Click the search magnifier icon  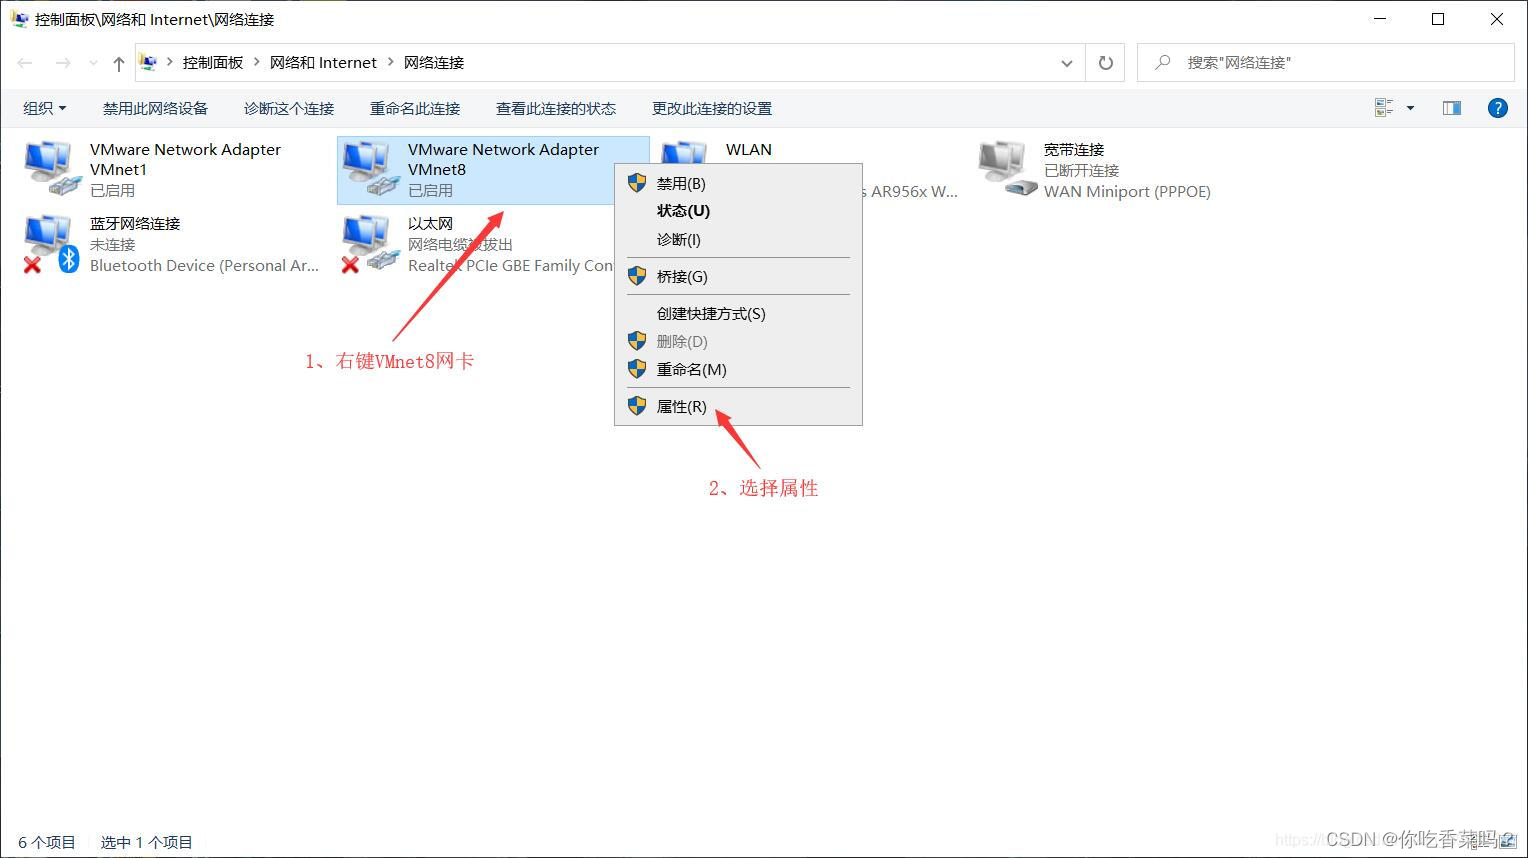coord(1162,63)
